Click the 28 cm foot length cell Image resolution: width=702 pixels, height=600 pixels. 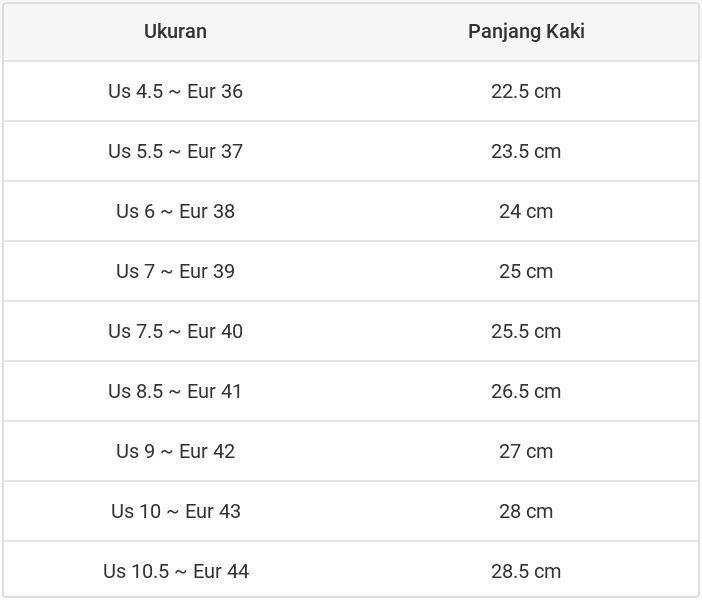(526, 511)
